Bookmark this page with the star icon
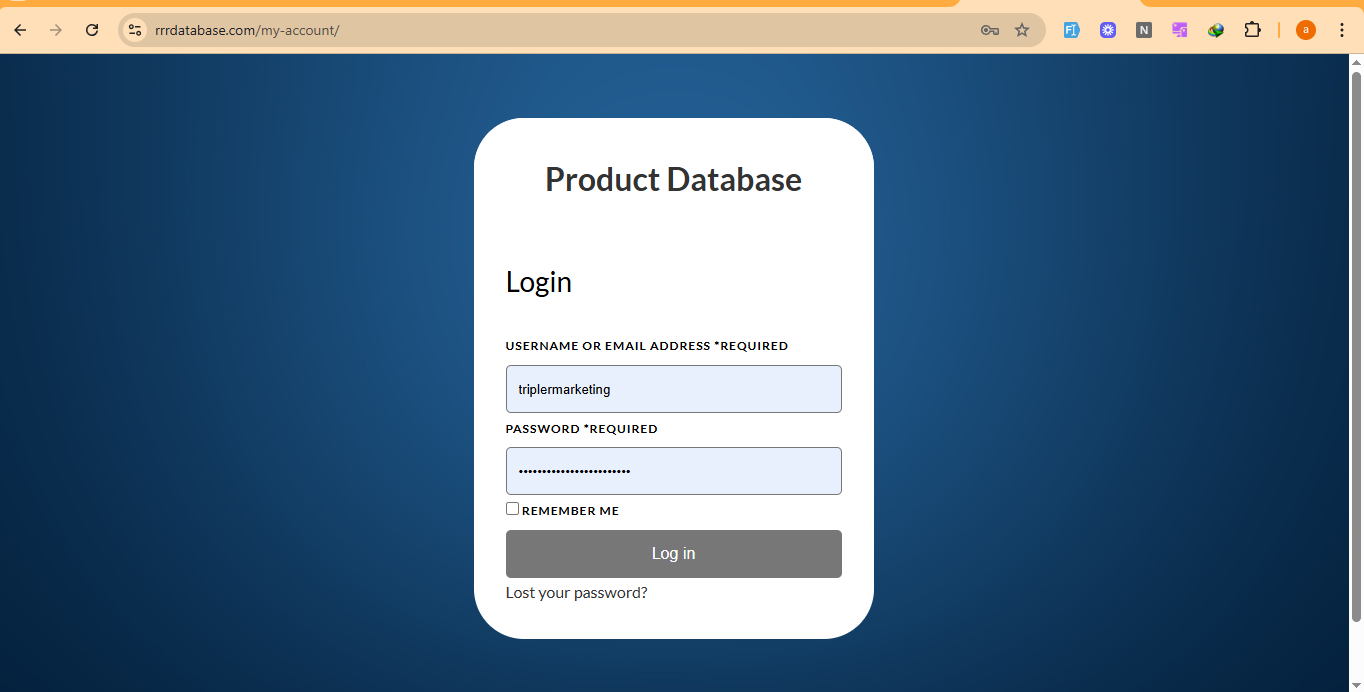The width and height of the screenshot is (1364, 692). (1022, 30)
